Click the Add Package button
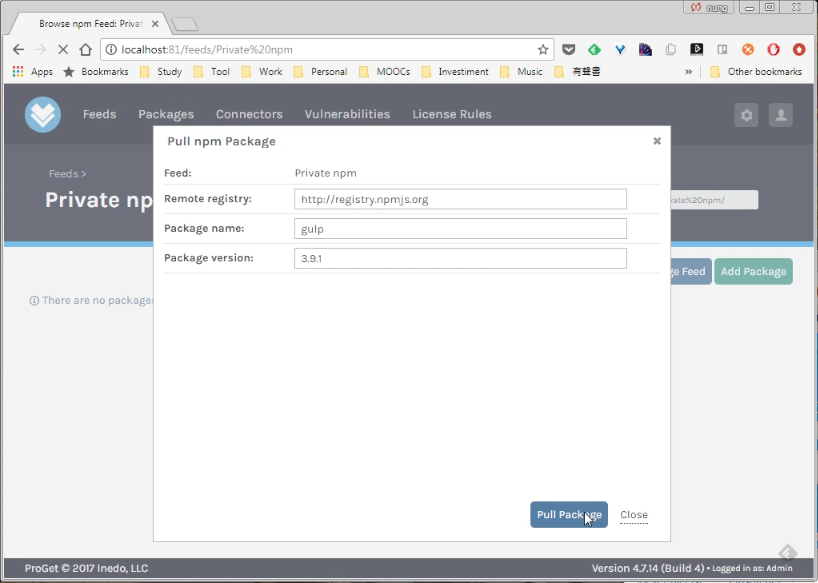This screenshot has width=818, height=583. click(753, 271)
